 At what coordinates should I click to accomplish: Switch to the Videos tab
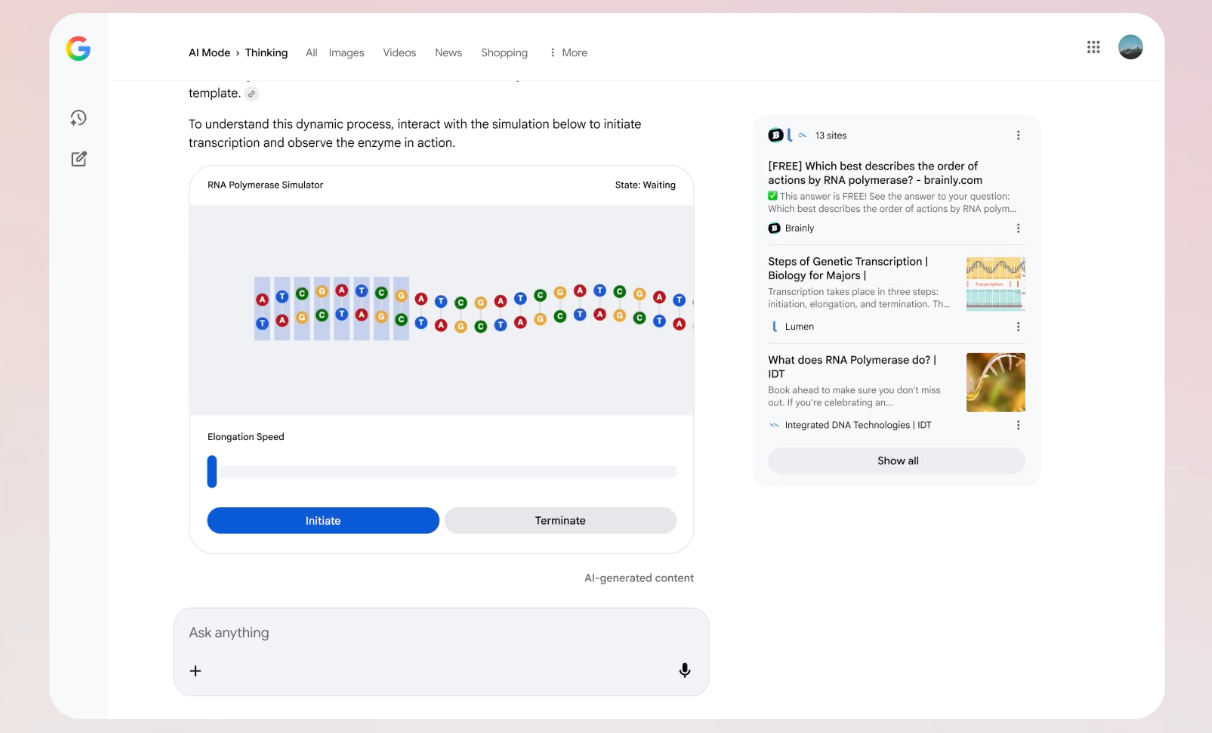[399, 53]
